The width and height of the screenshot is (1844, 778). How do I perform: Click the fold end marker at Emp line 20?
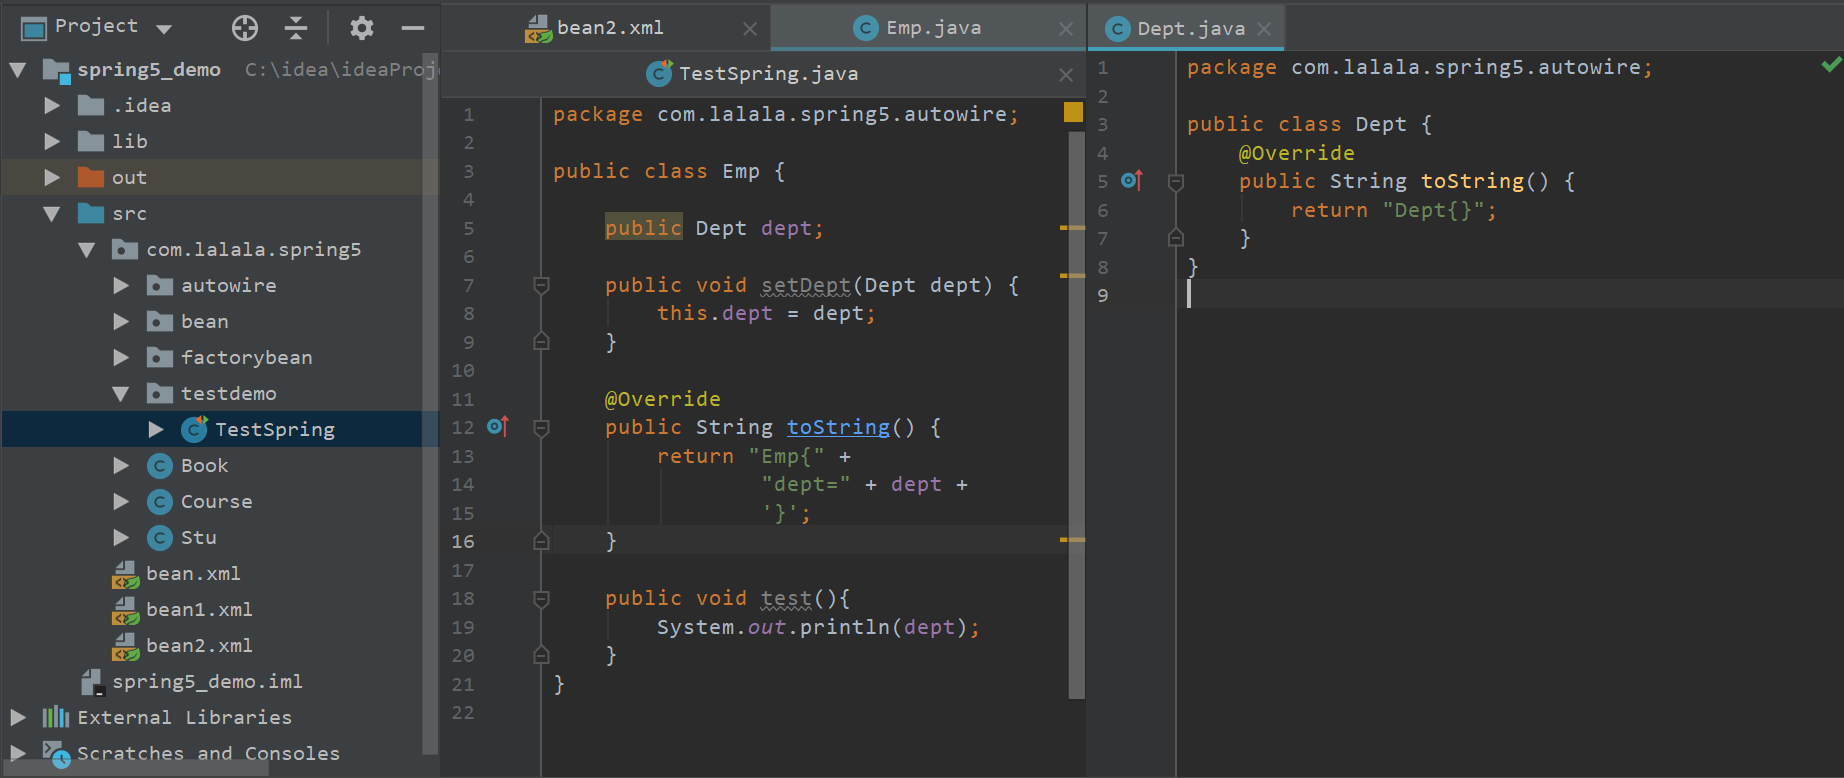[x=541, y=655]
